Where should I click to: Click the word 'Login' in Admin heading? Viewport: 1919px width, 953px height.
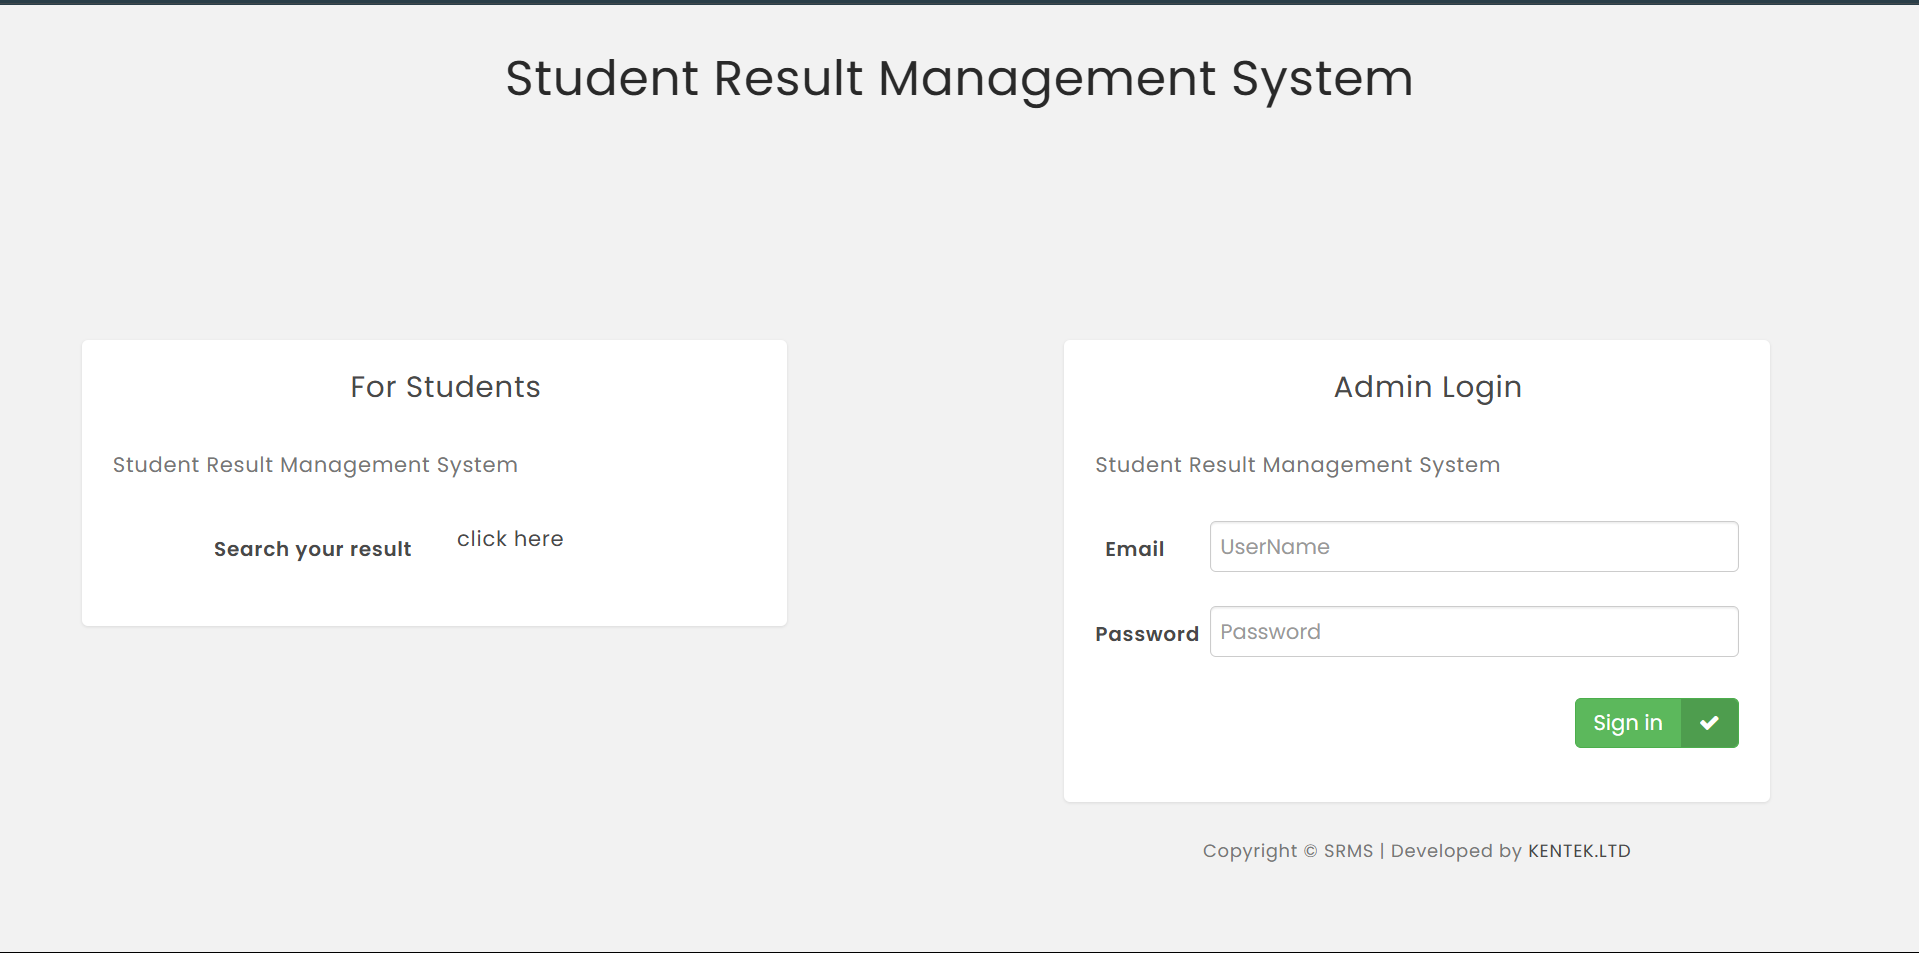tap(1481, 387)
